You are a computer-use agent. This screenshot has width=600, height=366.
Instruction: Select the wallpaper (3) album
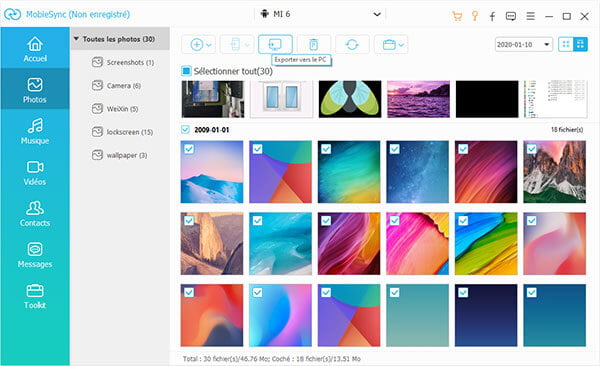click(x=119, y=155)
